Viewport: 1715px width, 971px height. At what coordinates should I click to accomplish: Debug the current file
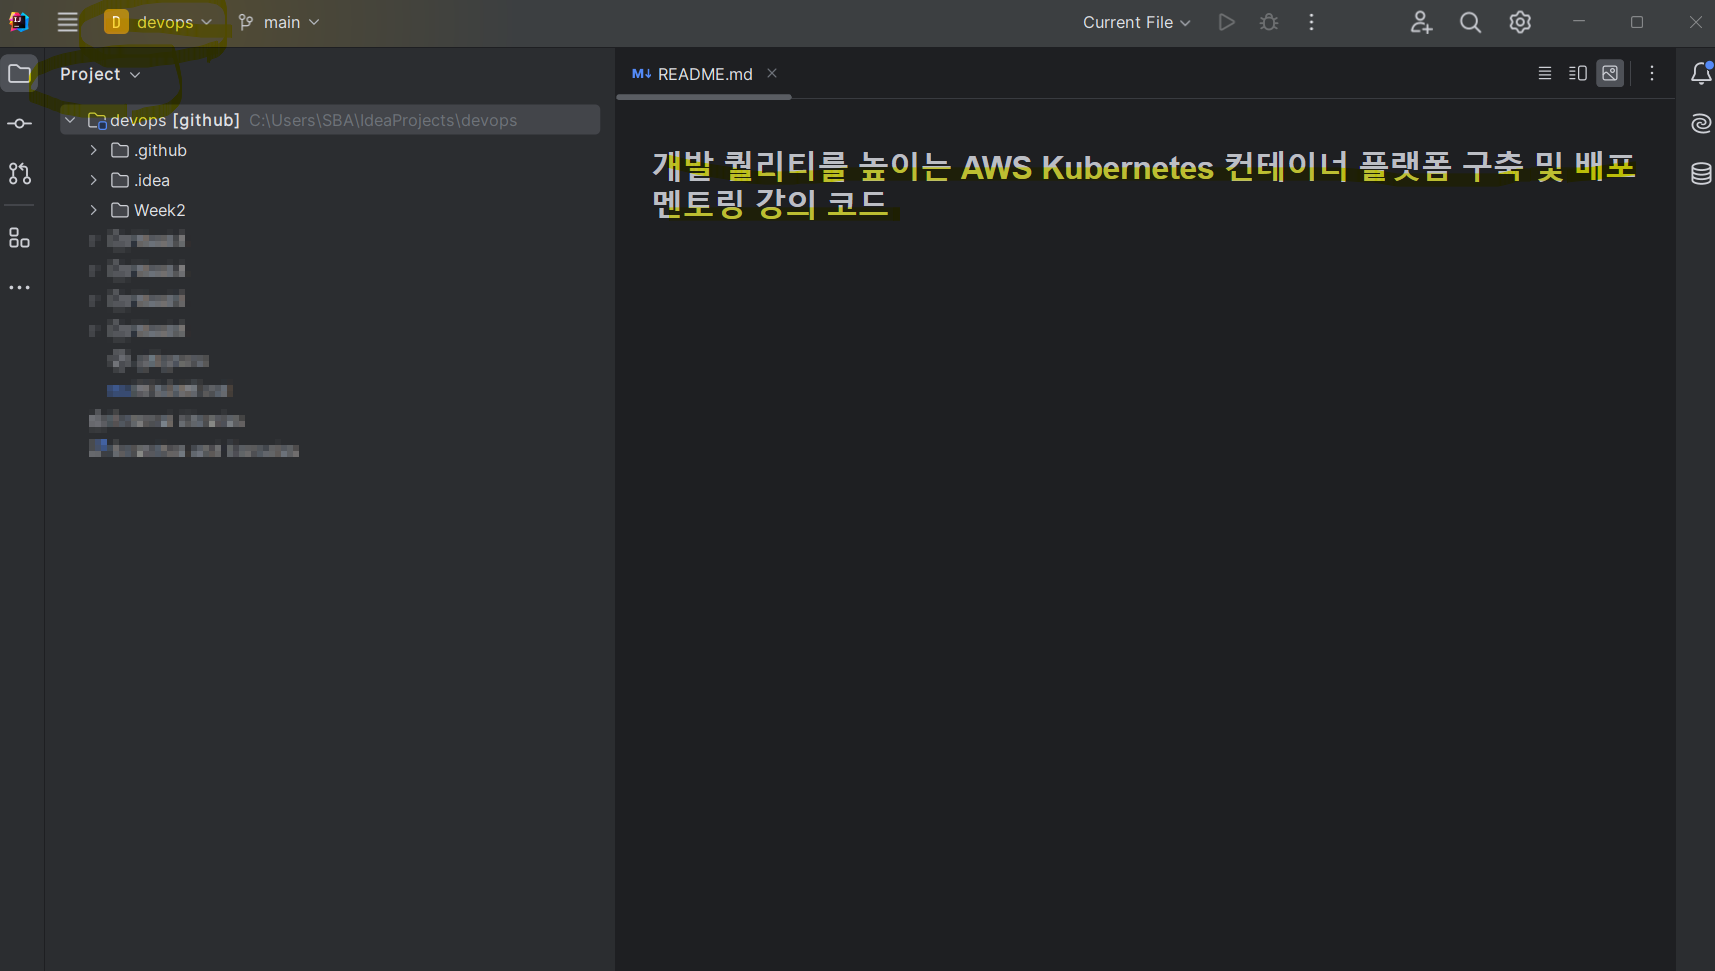[x=1269, y=22]
